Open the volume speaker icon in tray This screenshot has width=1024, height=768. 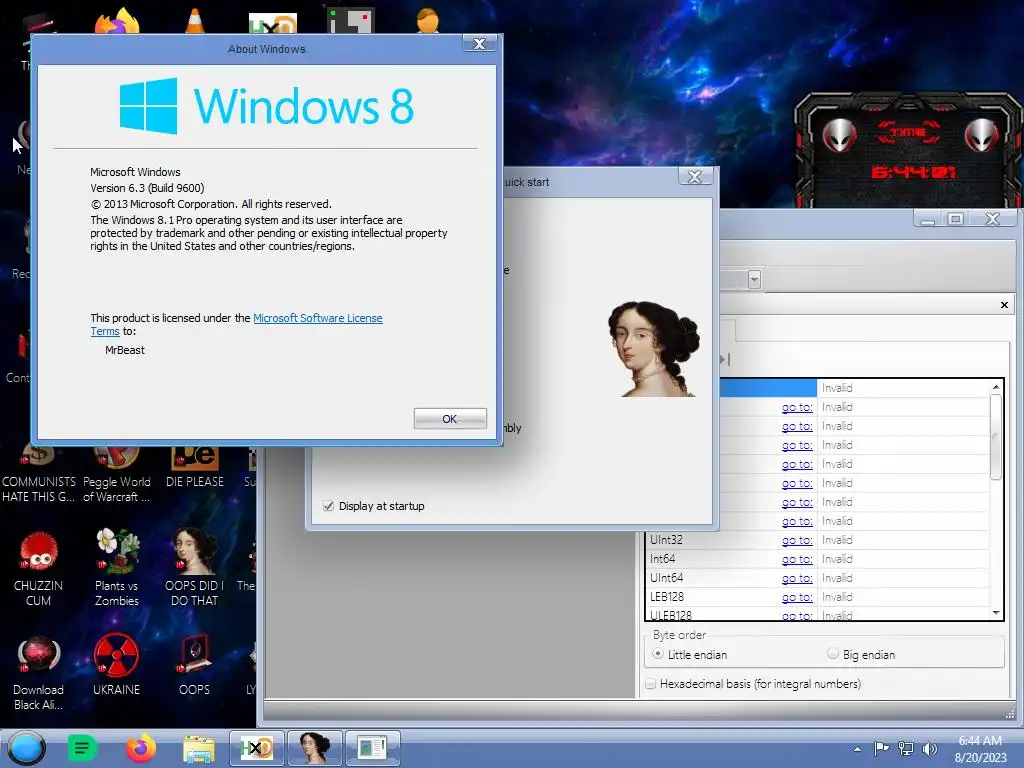(929, 748)
